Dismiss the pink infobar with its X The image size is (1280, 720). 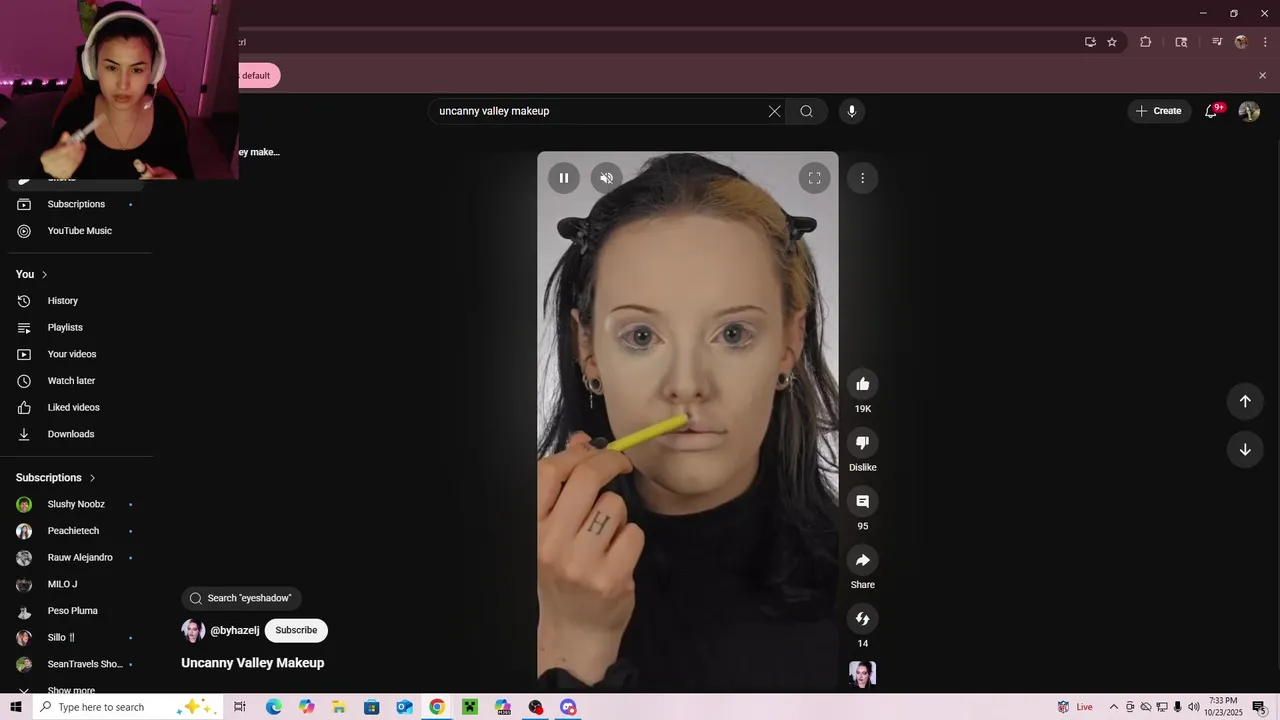tap(1262, 76)
